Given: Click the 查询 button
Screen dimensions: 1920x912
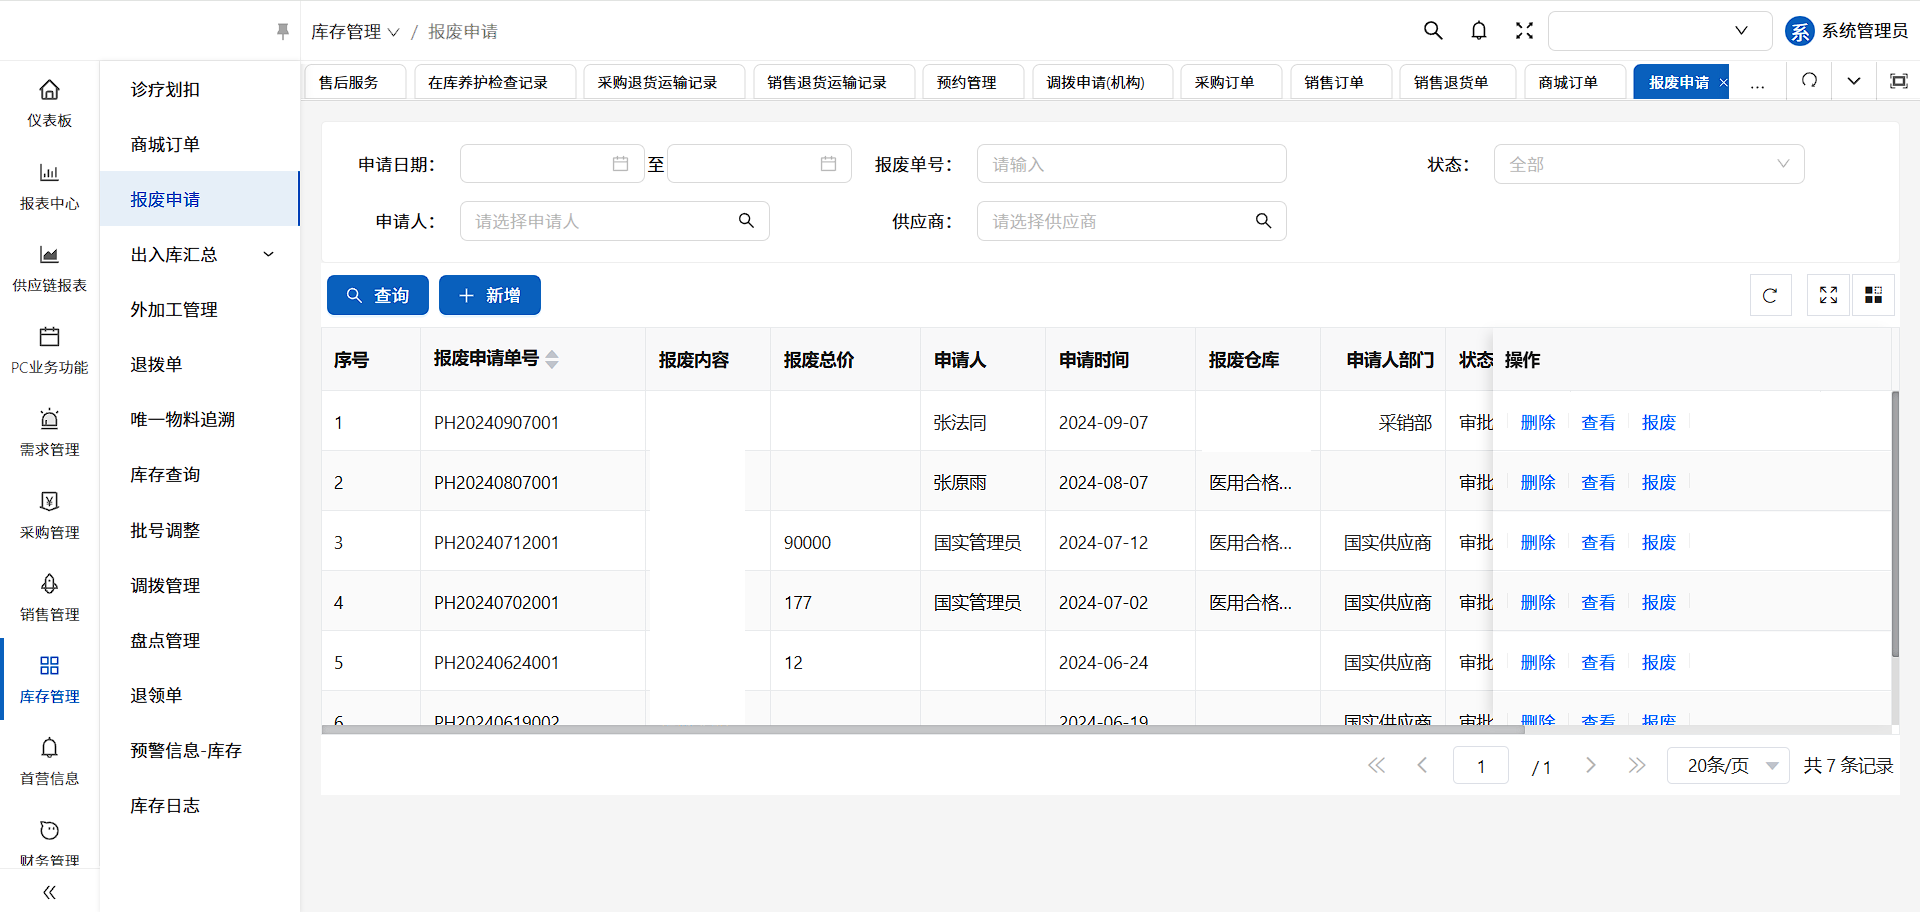Looking at the screenshot, I should 378,296.
